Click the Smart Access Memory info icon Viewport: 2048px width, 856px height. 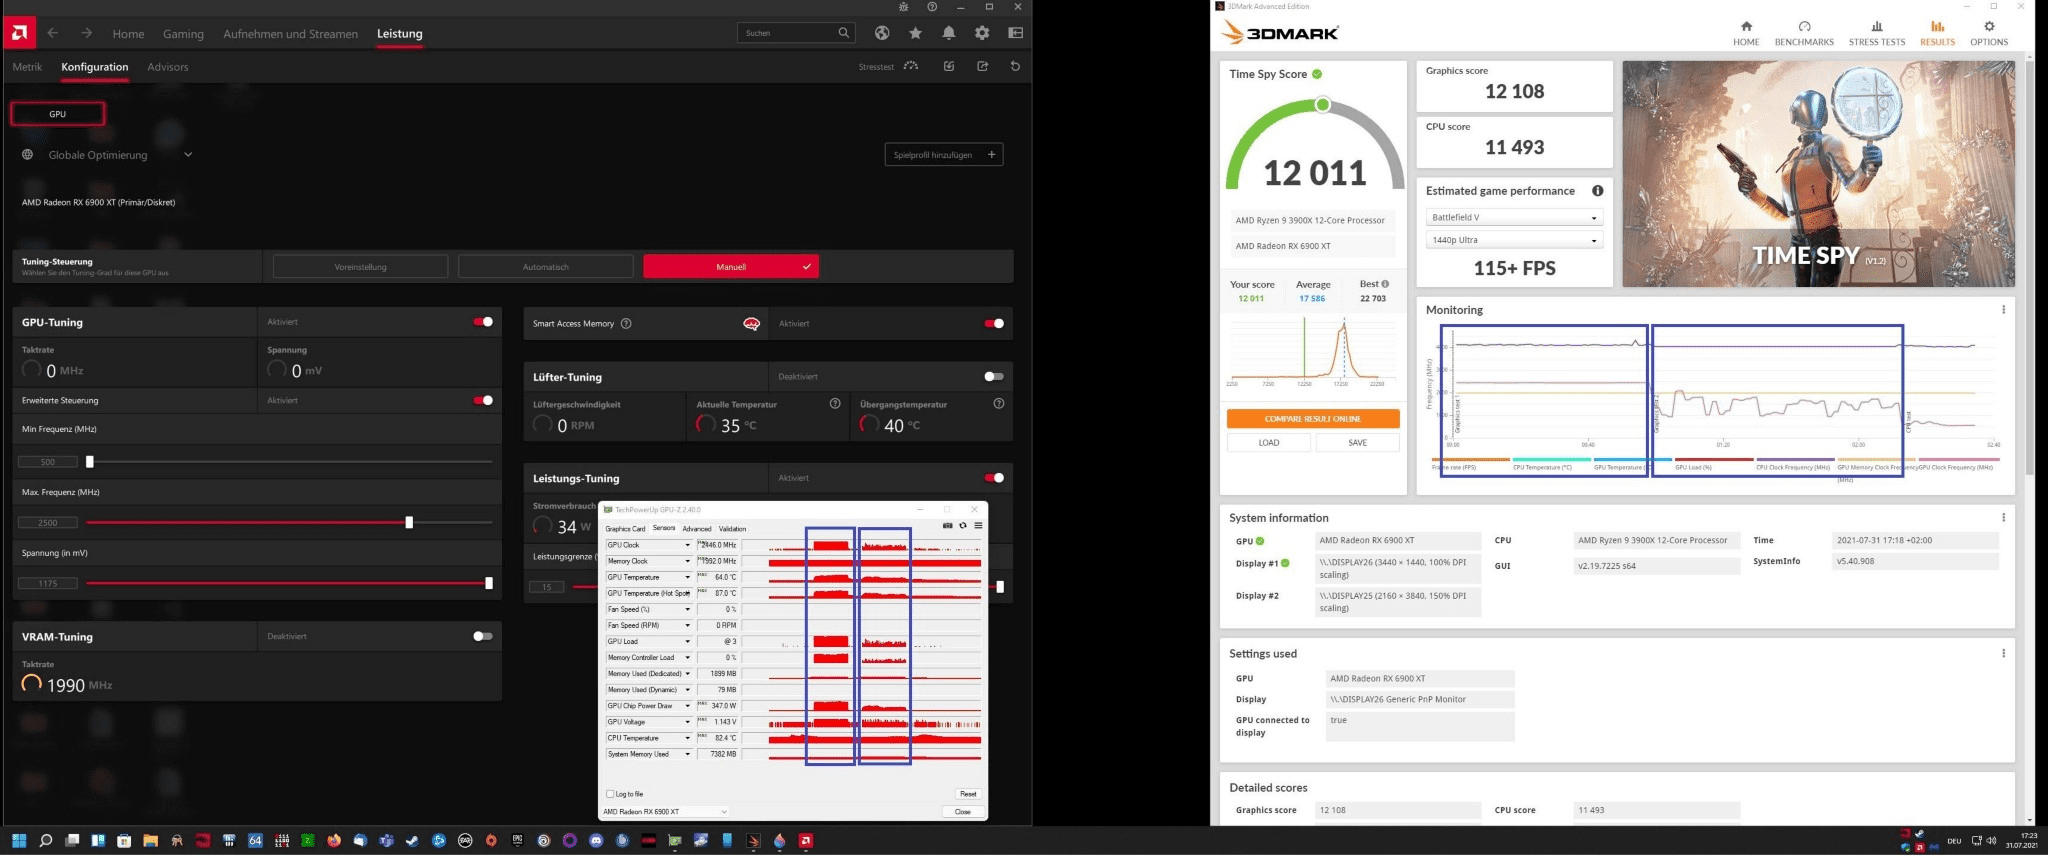[626, 323]
